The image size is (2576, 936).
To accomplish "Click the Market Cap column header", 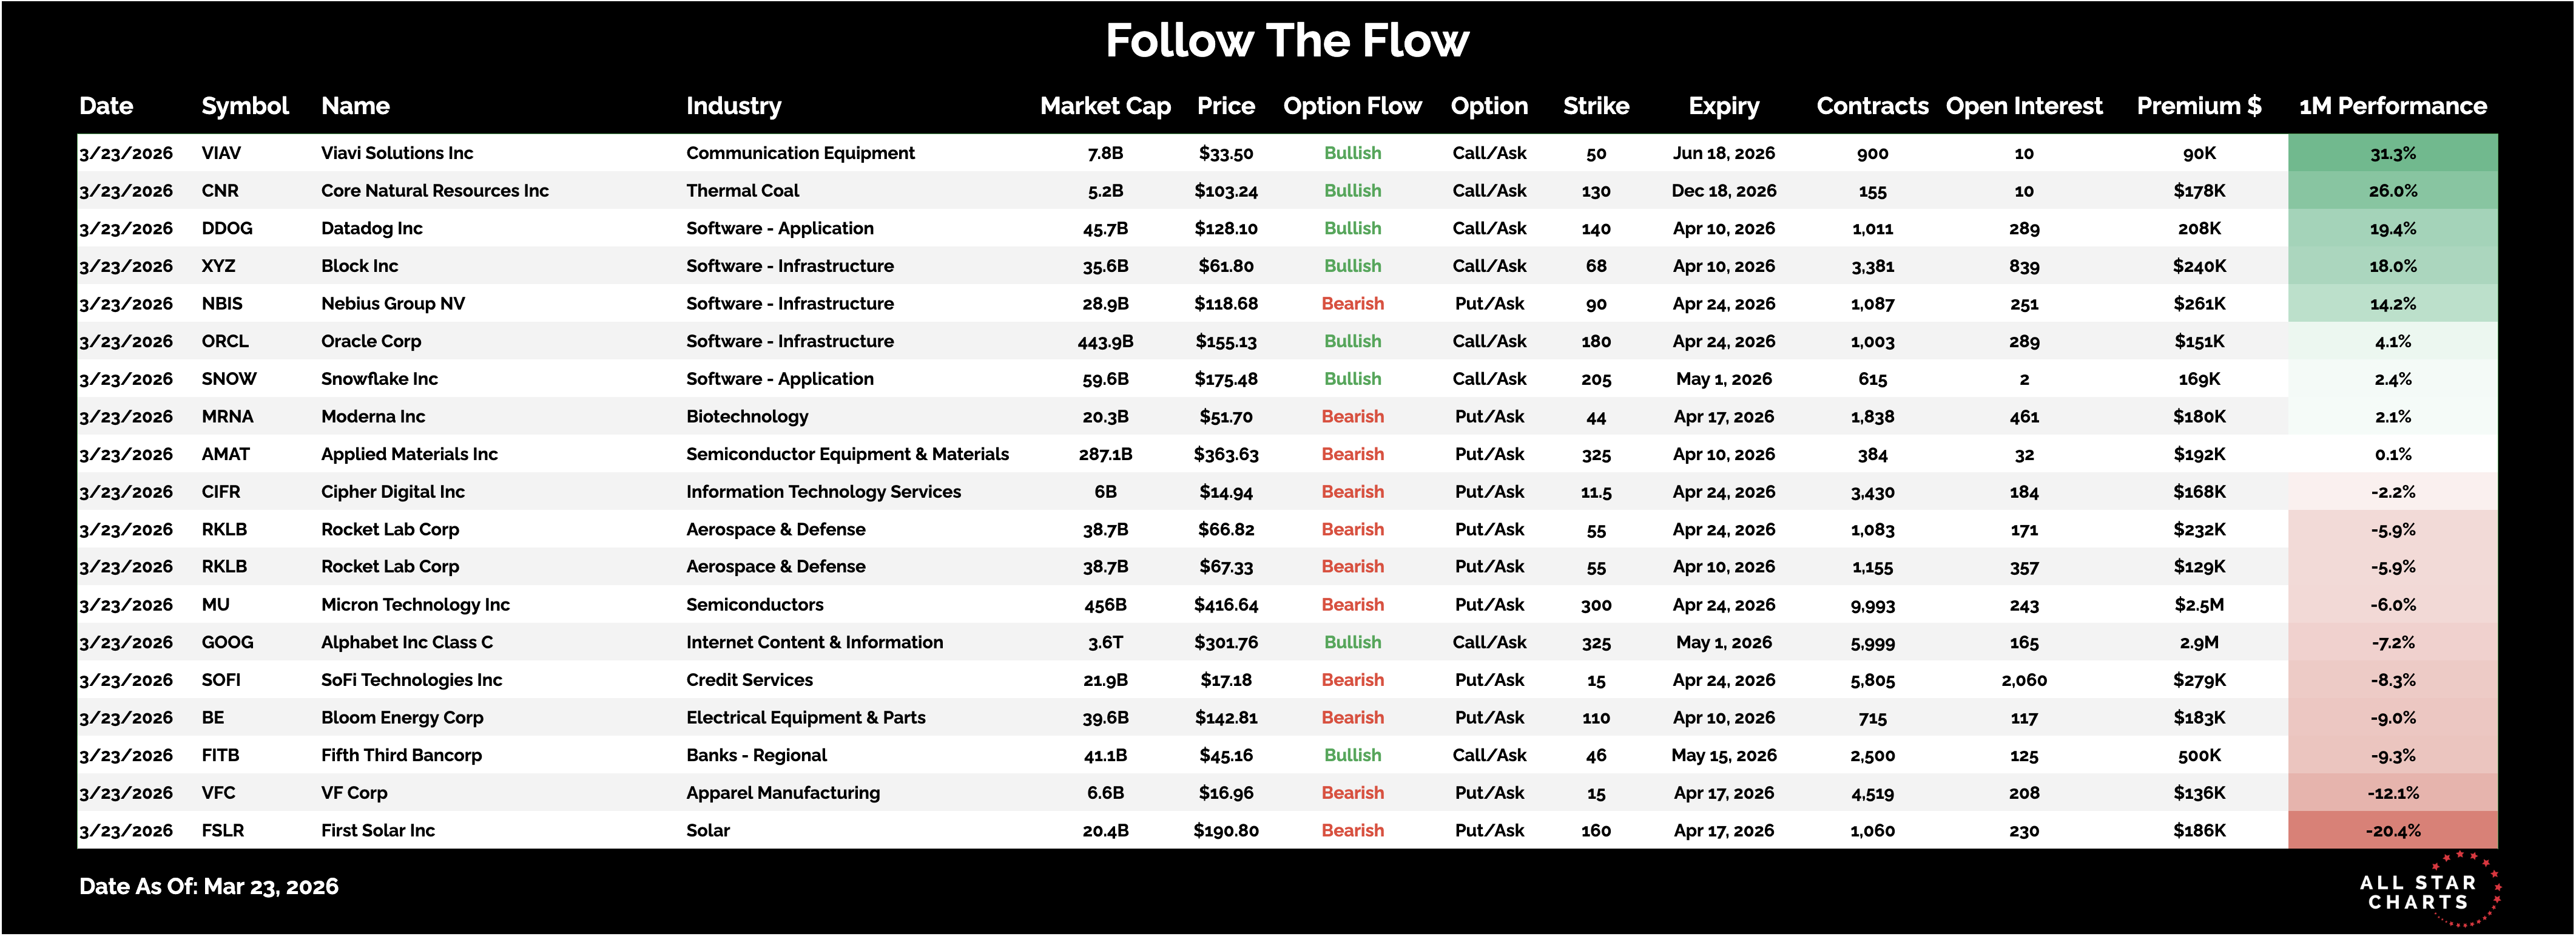I will [1105, 106].
